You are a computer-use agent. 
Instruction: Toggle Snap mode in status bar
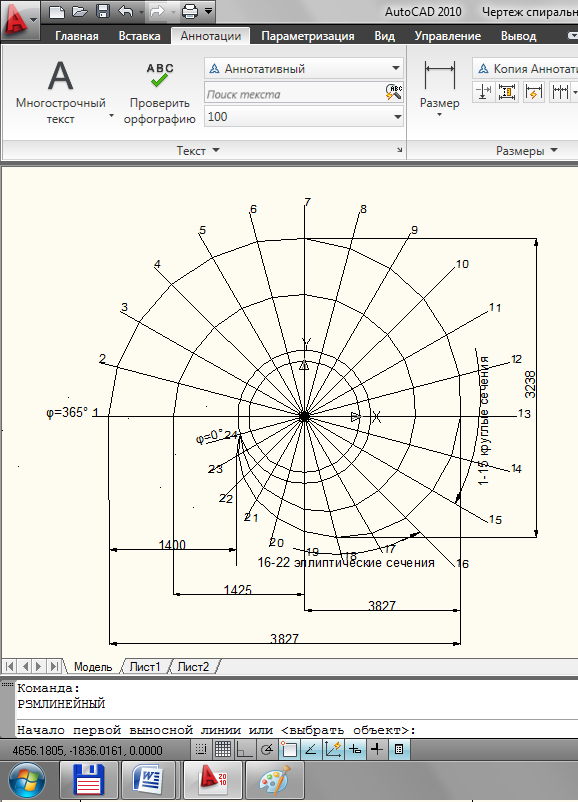click(201, 750)
